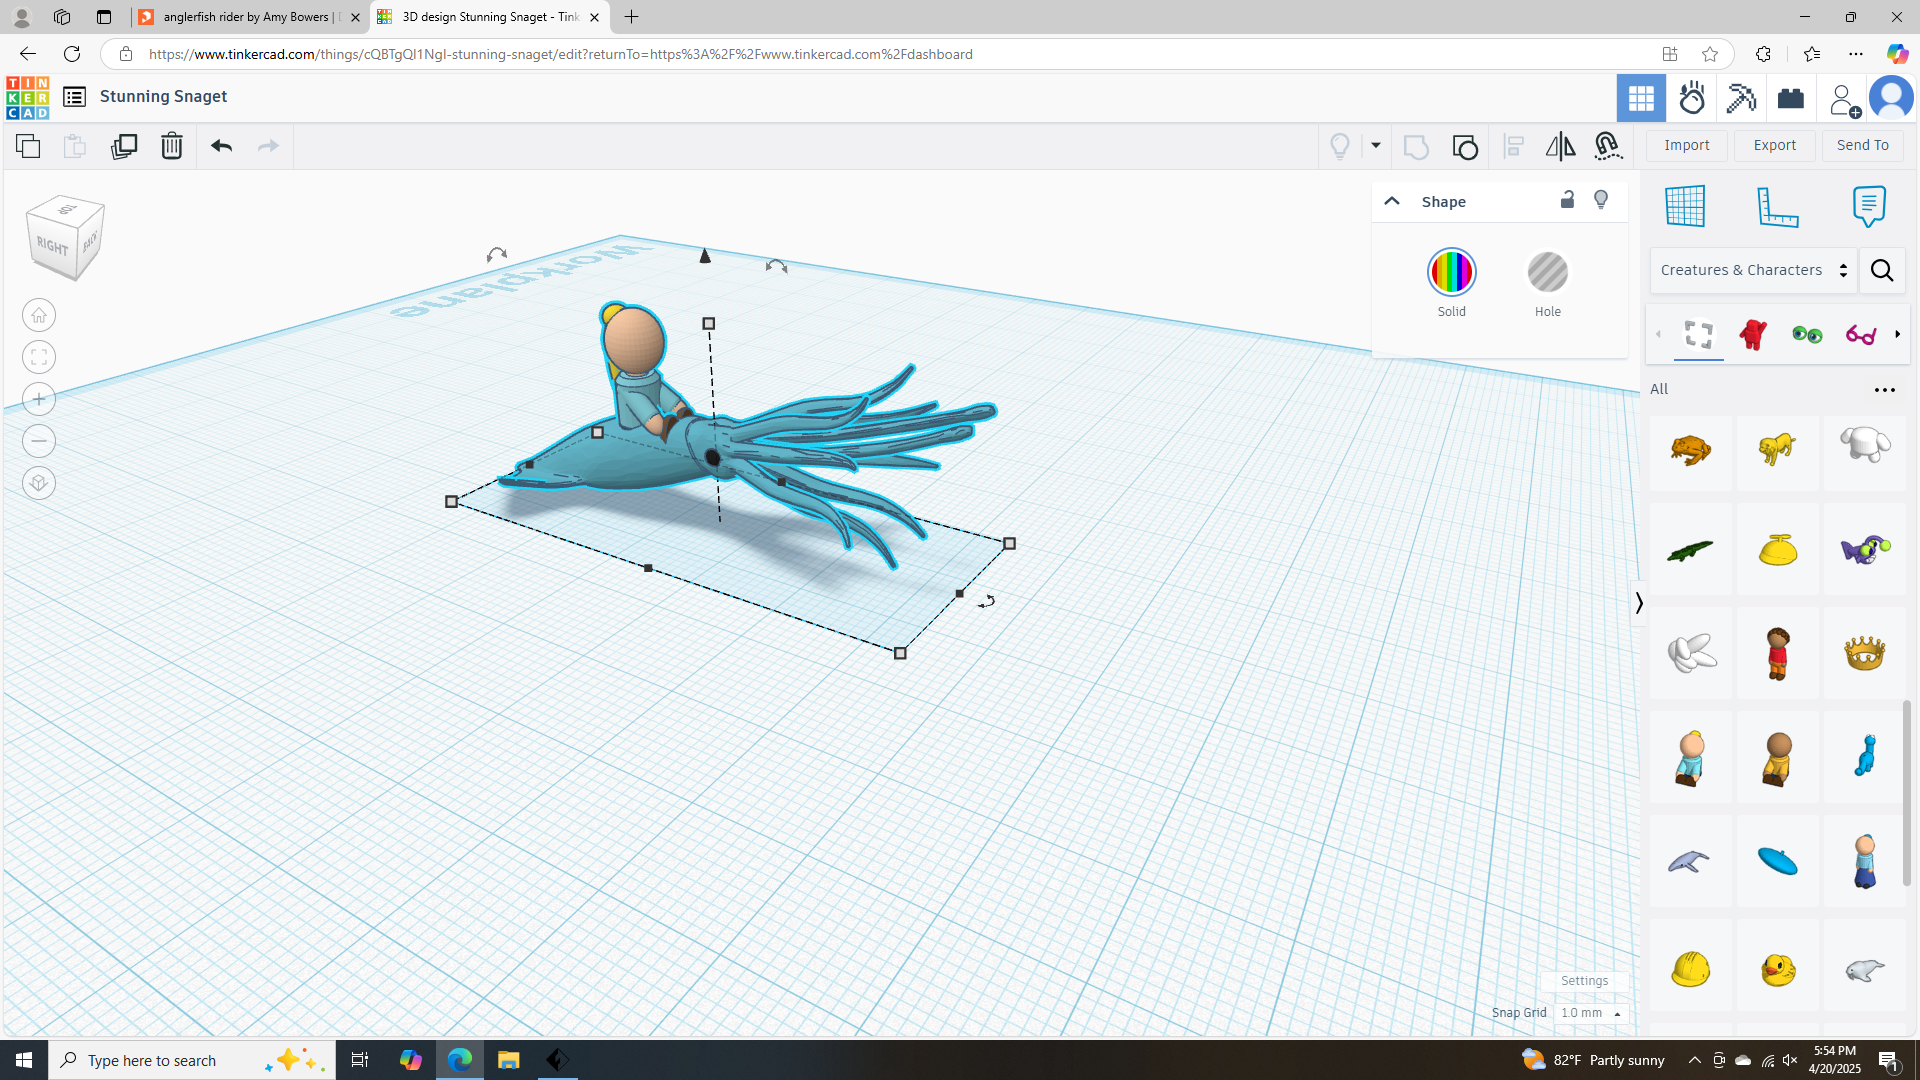Collapse the shapes panel with the side chevron
1920x1080 pixels.
coord(1638,603)
